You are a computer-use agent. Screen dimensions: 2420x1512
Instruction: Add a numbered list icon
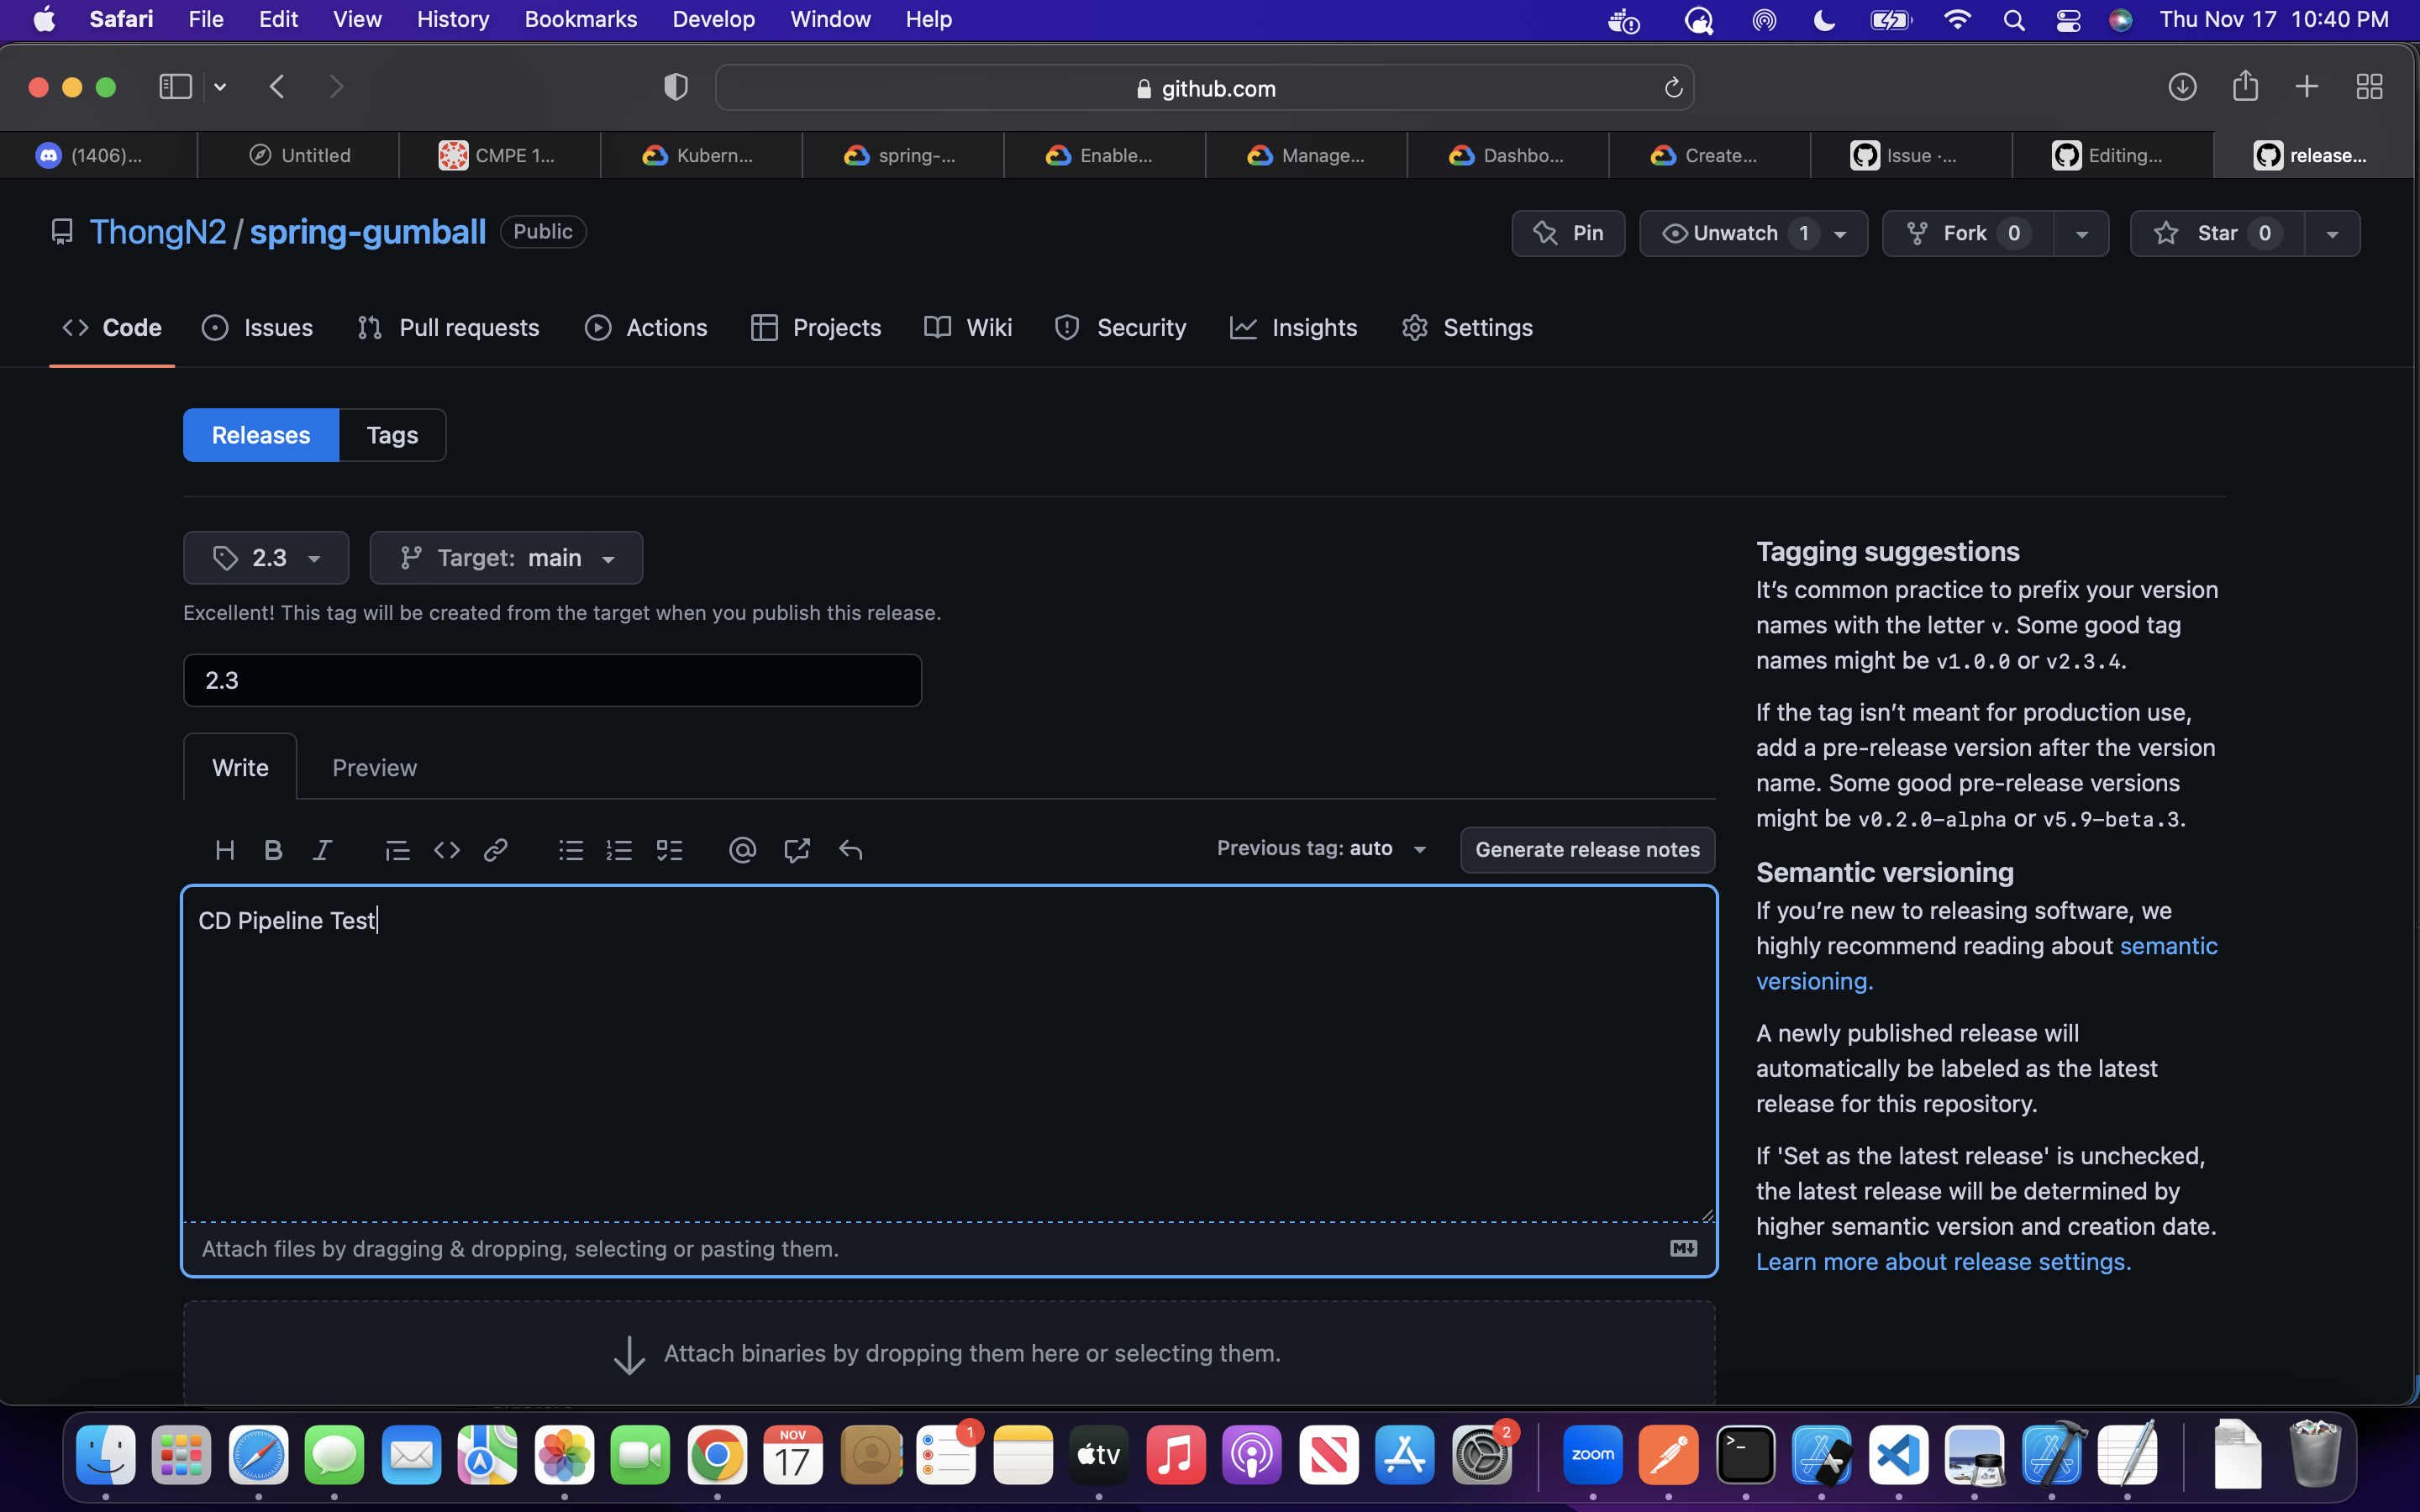(x=619, y=850)
